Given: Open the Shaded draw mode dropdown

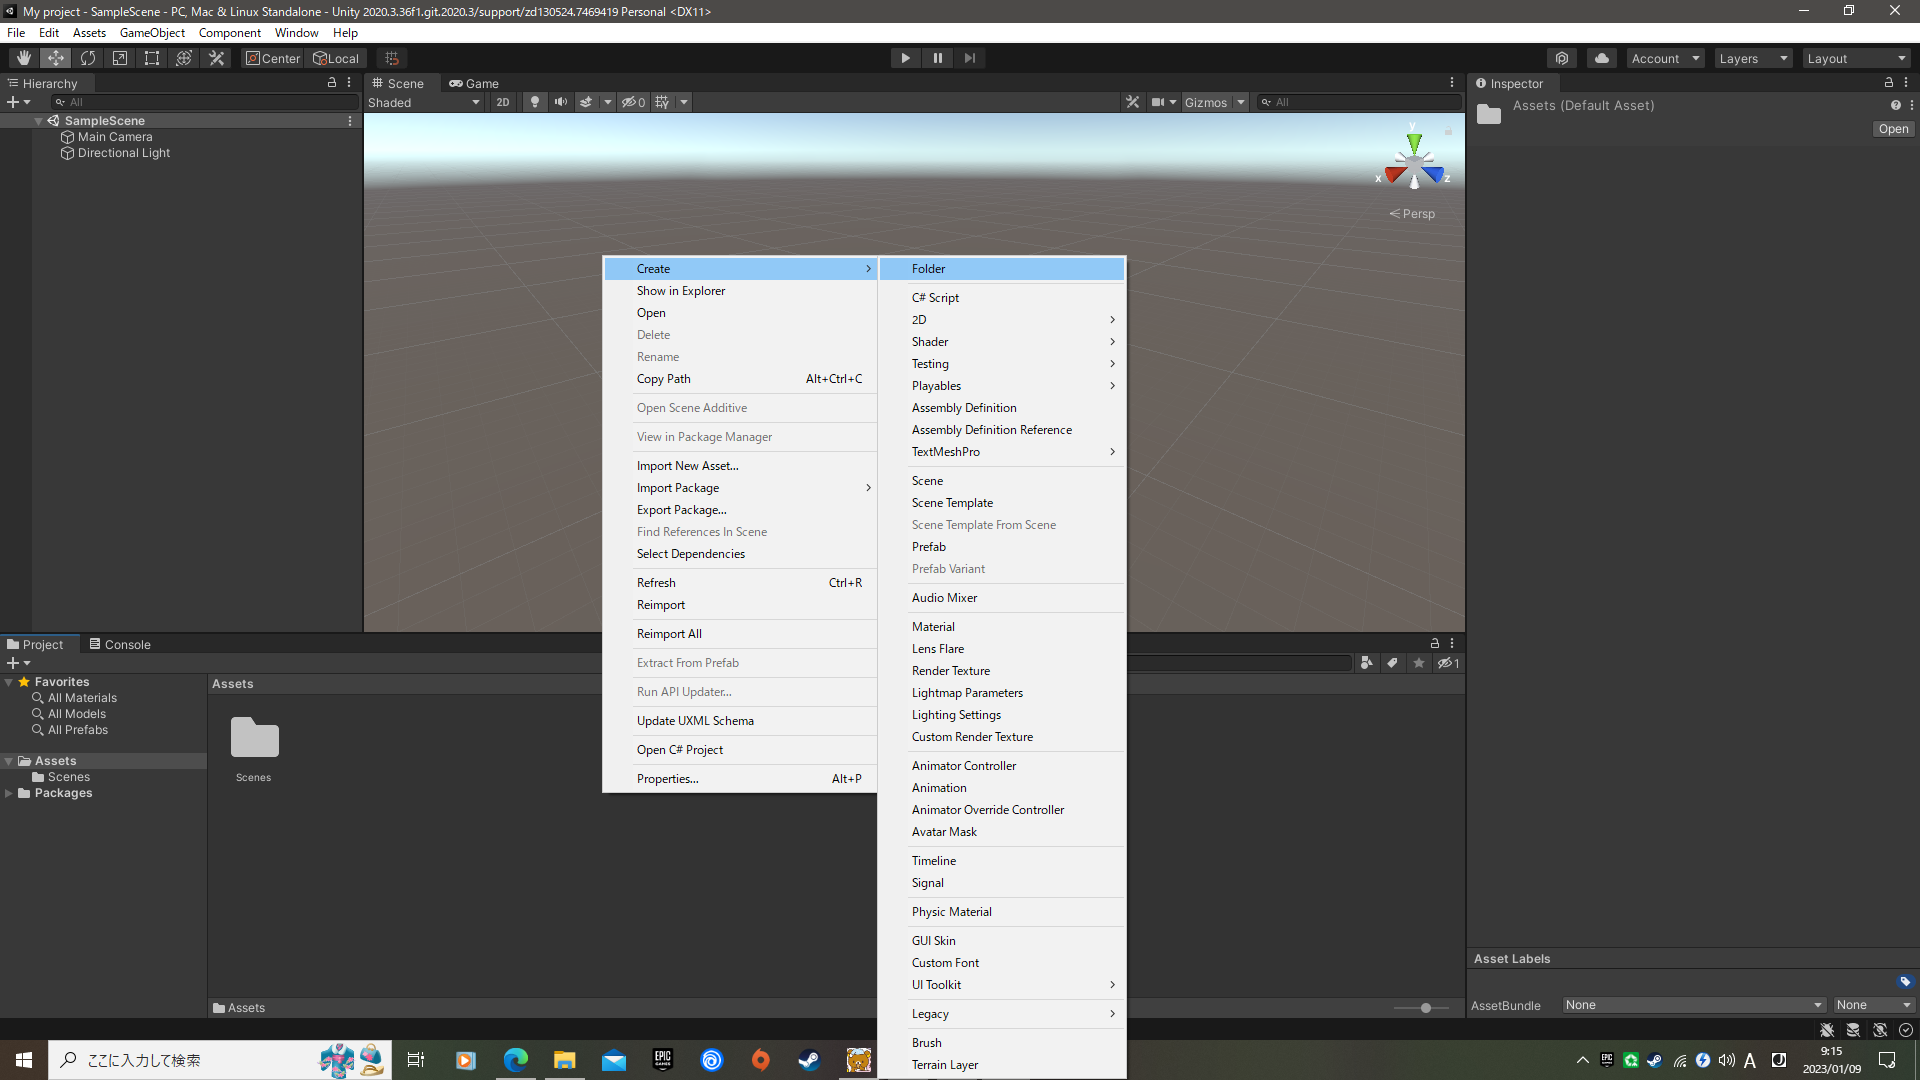Looking at the screenshot, I should pyautogui.click(x=424, y=102).
